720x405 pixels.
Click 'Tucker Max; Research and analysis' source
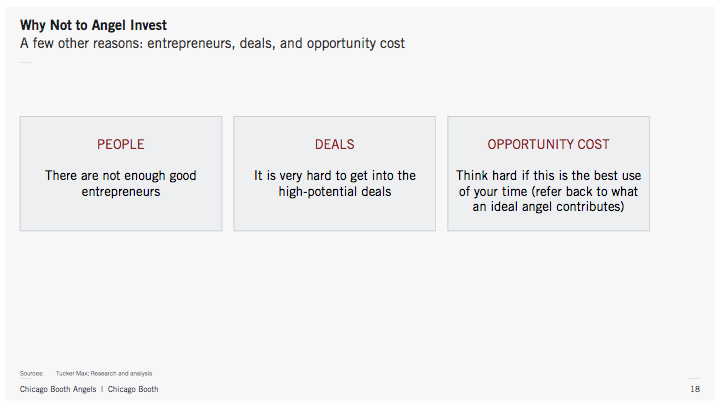coord(104,373)
